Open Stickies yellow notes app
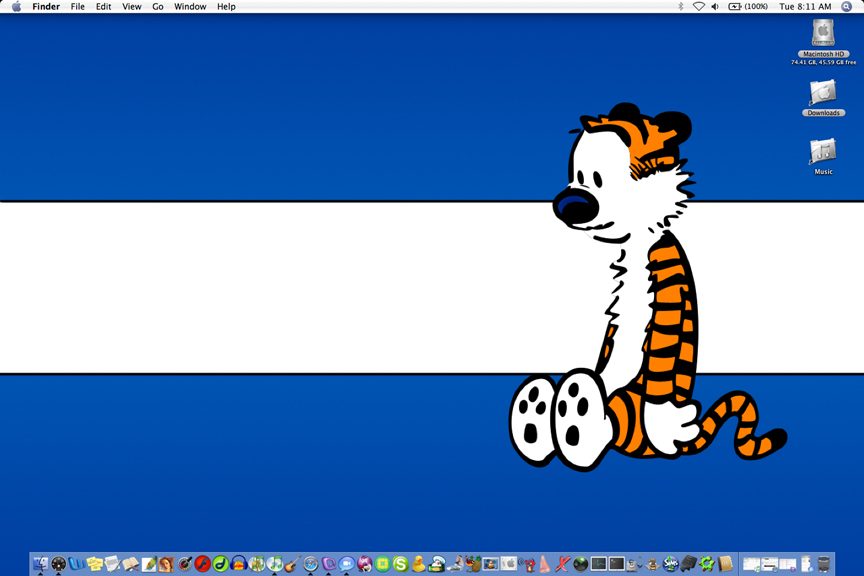The image size is (864, 576). [x=94, y=564]
